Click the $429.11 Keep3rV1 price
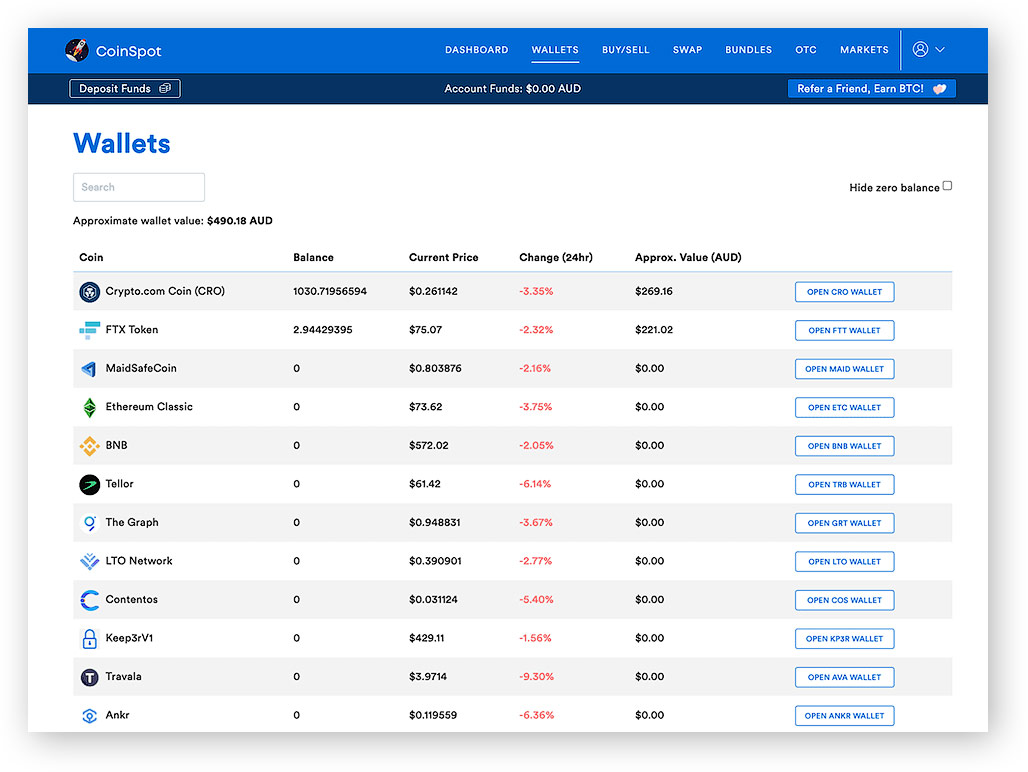The image size is (1028, 772). coord(426,638)
